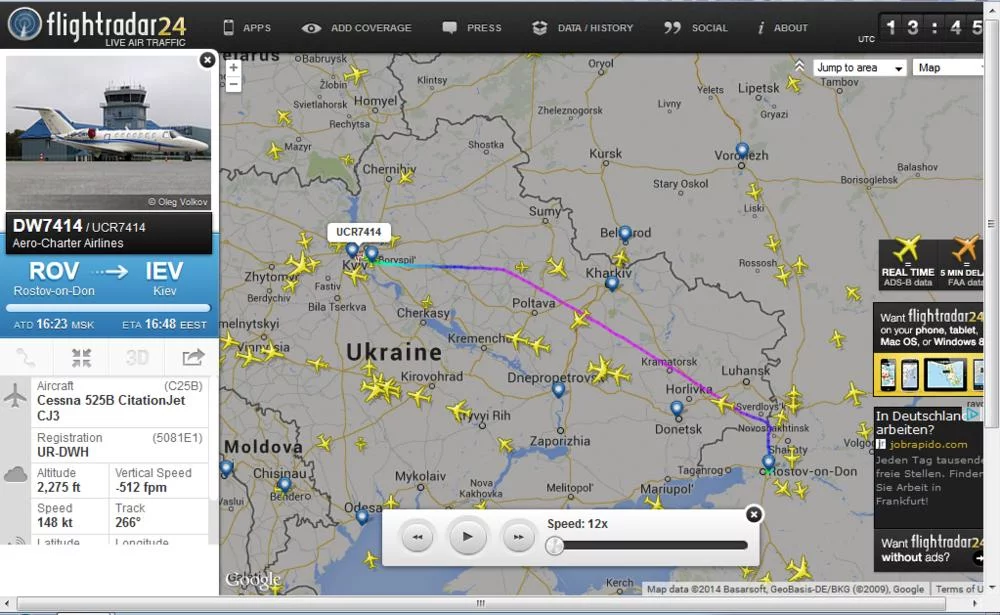The height and width of the screenshot is (615, 1000).
Task: Click the flightradar24 mobile apps ad
Action: pos(929,348)
